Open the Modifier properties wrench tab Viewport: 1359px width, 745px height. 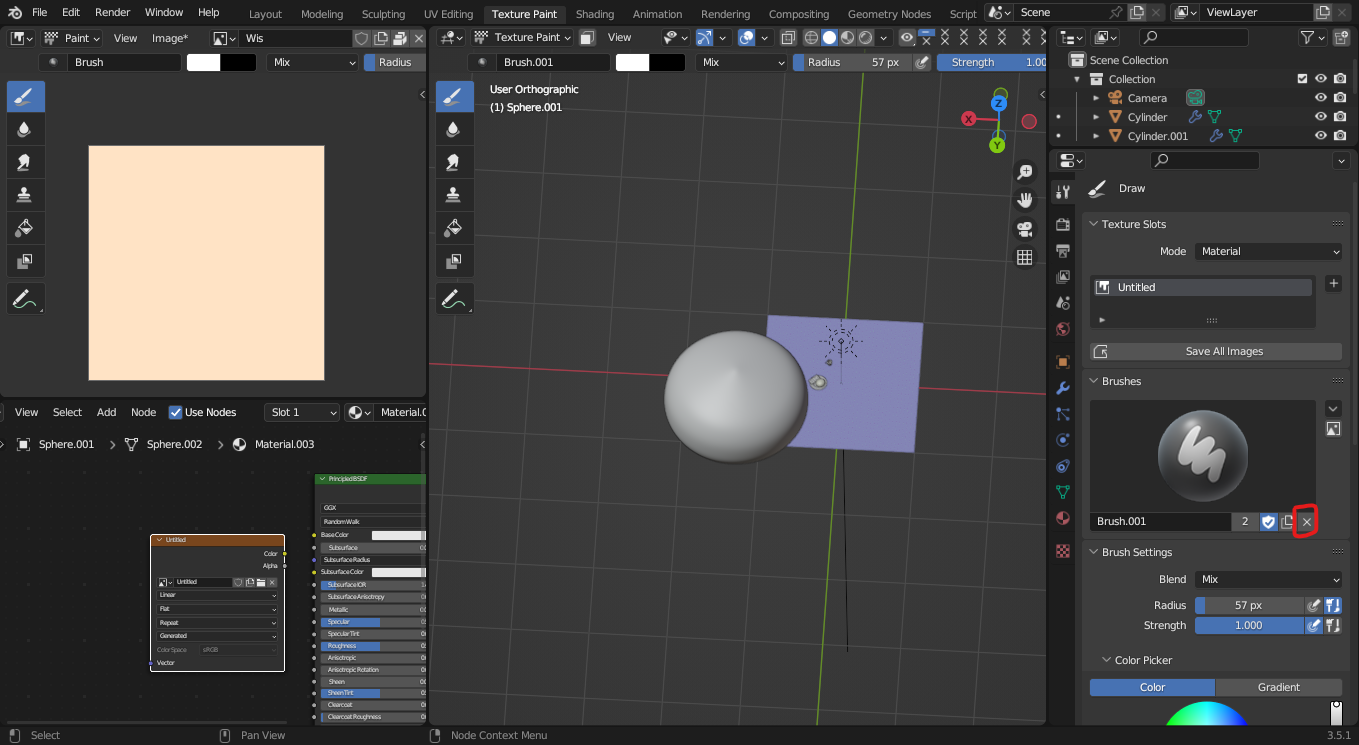[x=1063, y=388]
